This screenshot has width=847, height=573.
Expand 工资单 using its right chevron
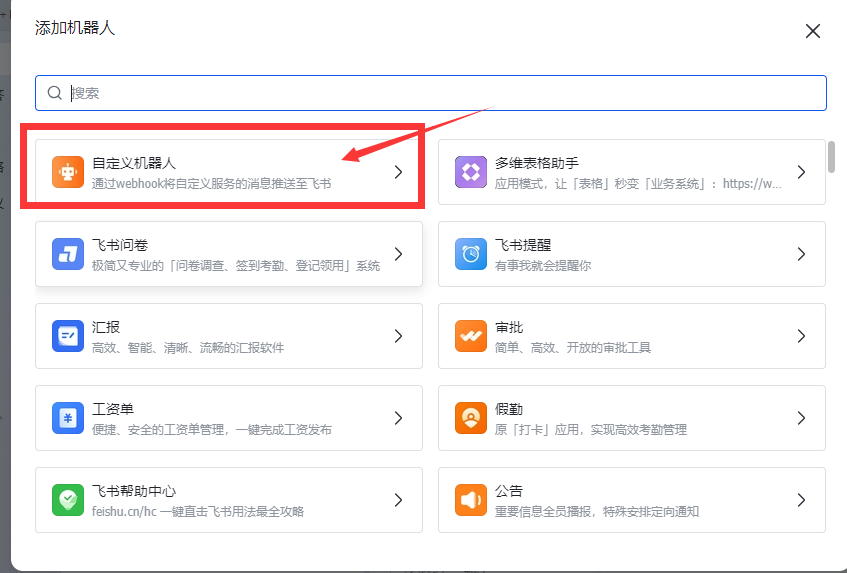[399, 418]
